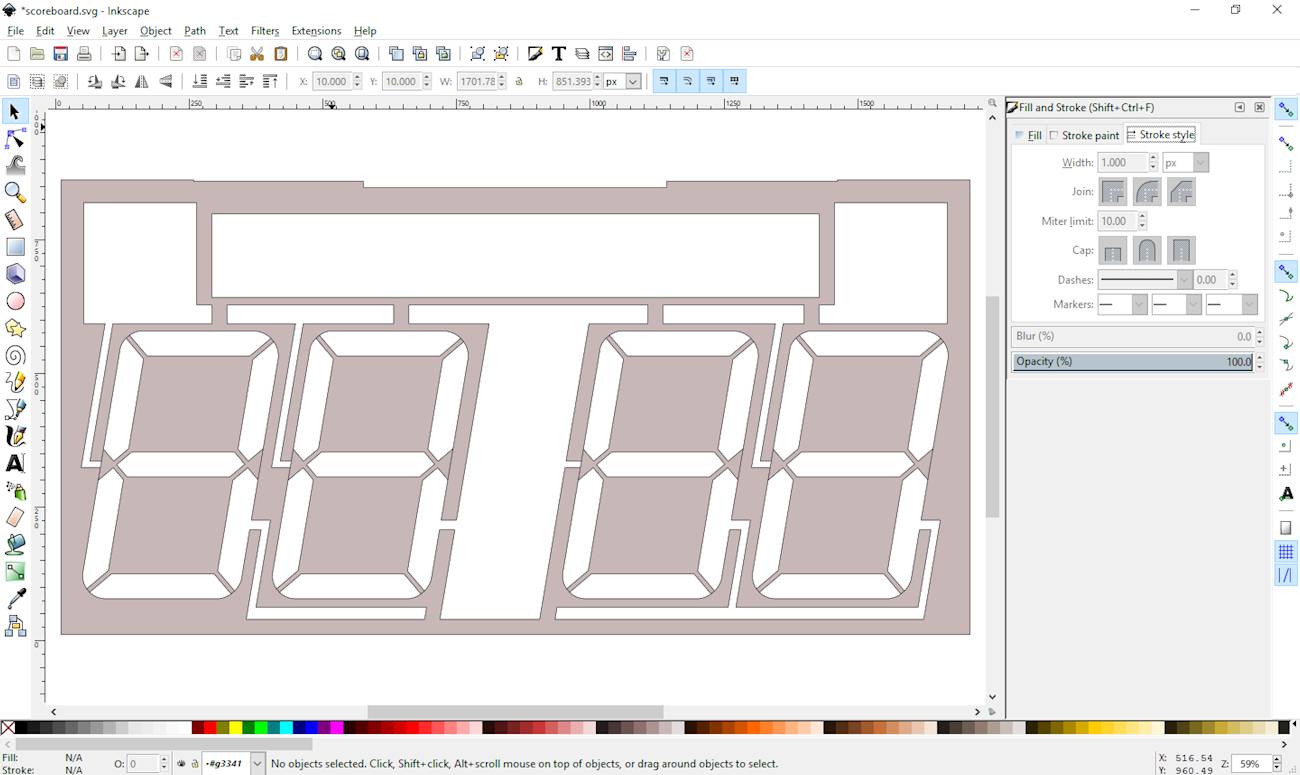The height and width of the screenshot is (775, 1300).
Task: Select the Butt cap button
Action: 1113,250
